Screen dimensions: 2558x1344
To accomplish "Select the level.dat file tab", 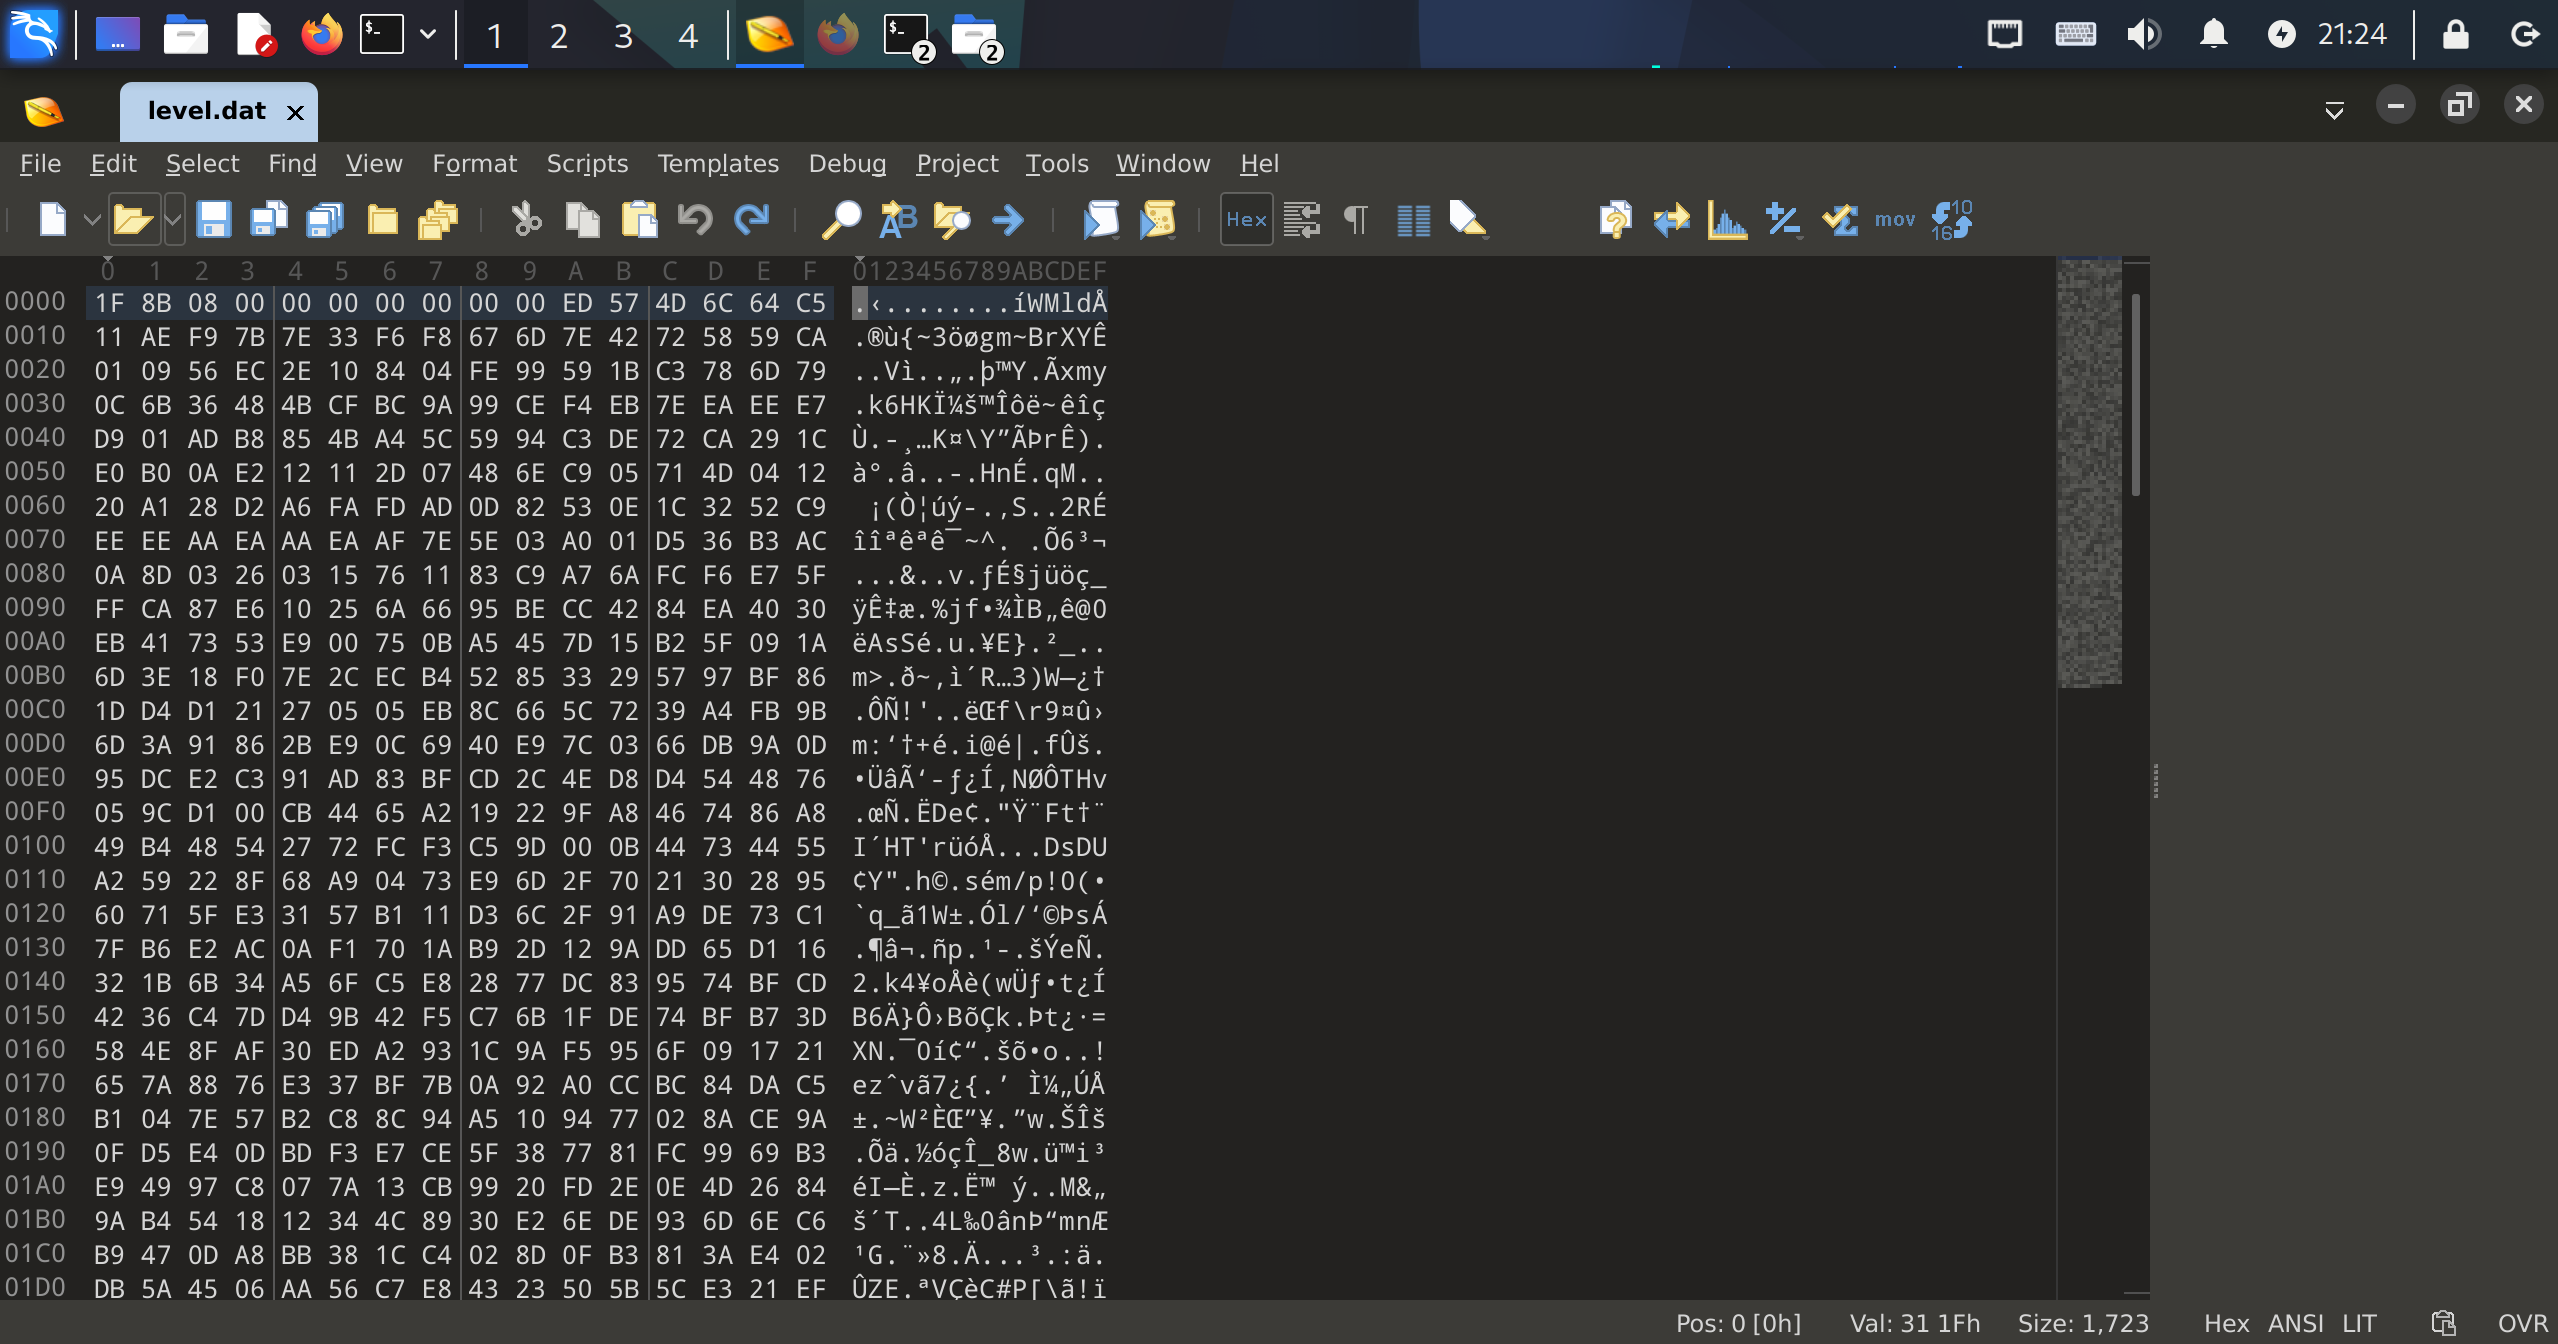I will pos(206,111).
